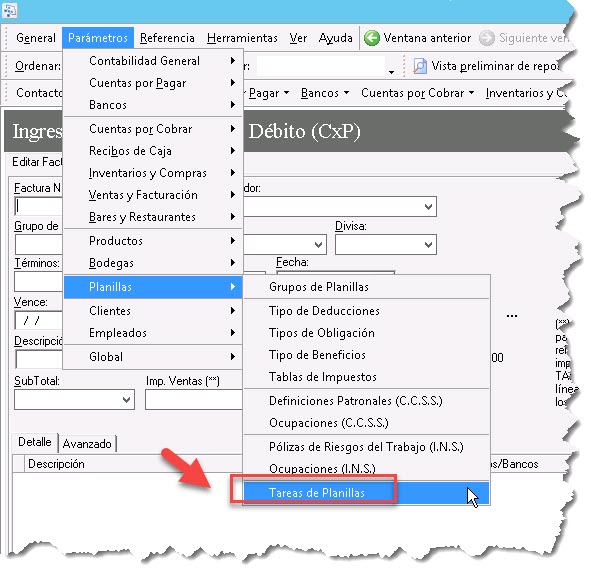
Task: Click the ellipsis button on the right
Action: (512, 316)
